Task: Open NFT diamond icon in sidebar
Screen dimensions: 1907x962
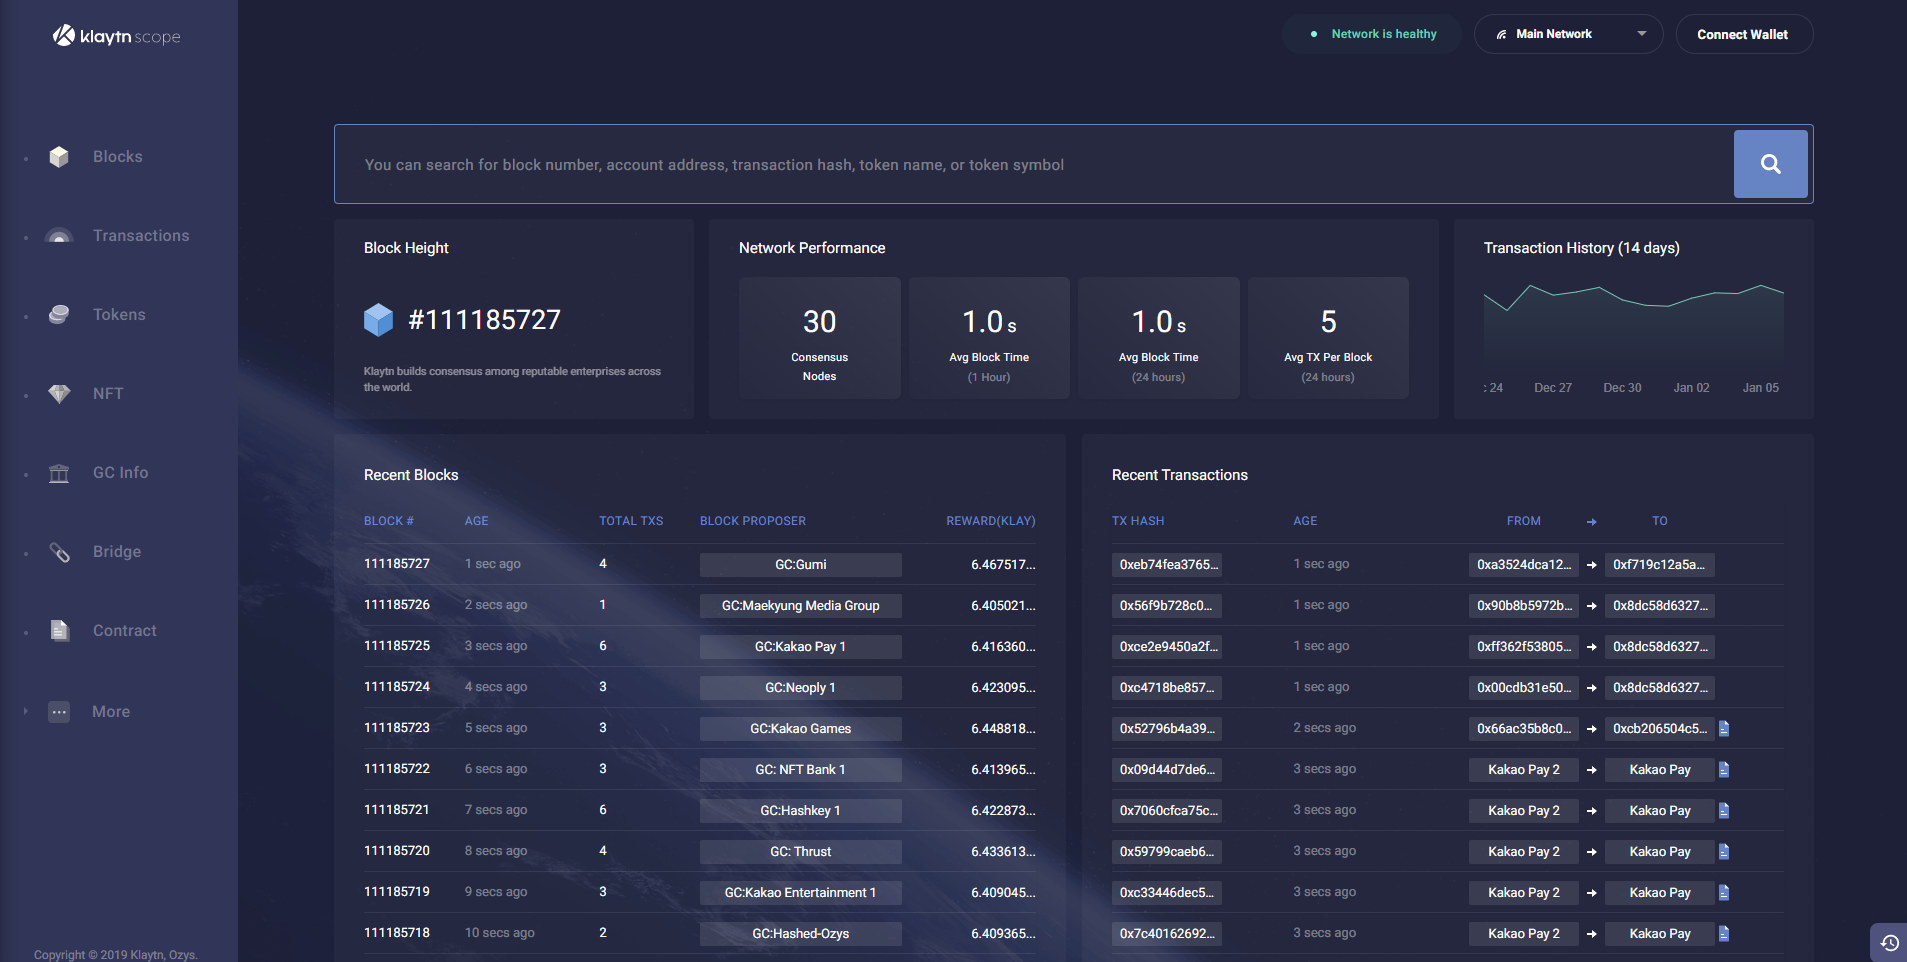Action: 59,394
